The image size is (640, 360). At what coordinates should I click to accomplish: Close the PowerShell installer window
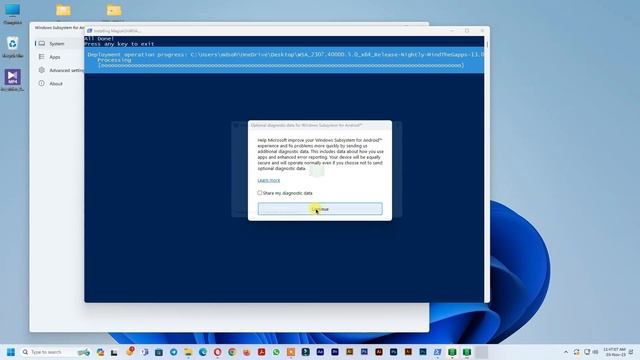[x=482, y=31]
